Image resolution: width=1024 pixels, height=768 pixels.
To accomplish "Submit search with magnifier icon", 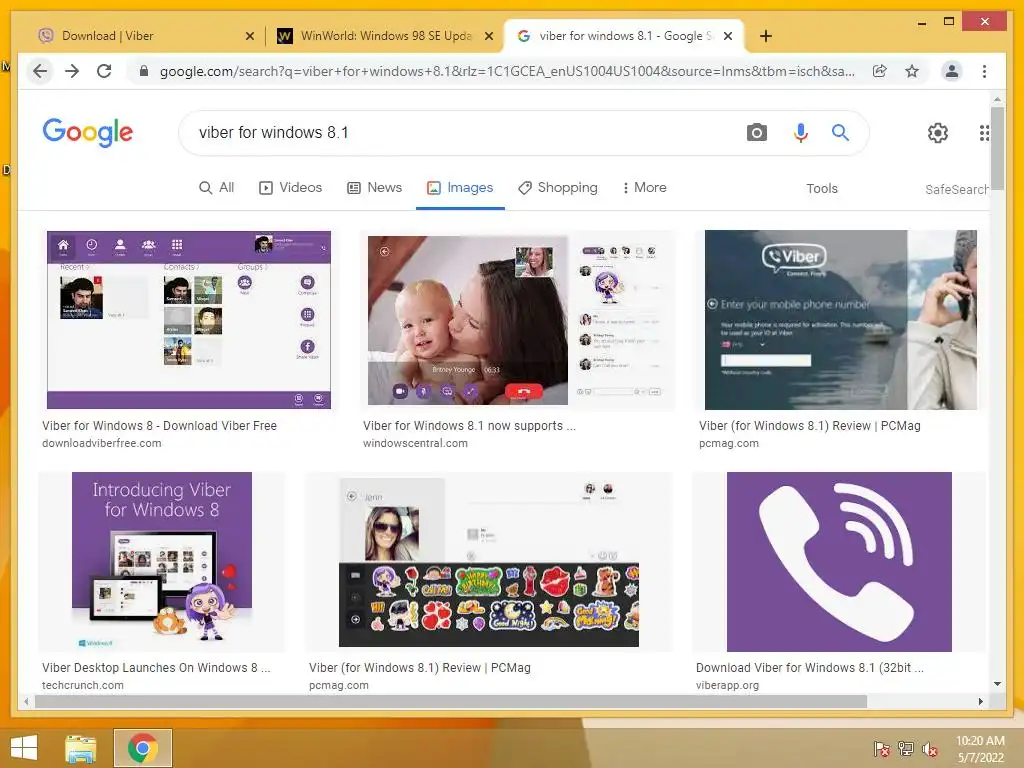I will point(840,133).
